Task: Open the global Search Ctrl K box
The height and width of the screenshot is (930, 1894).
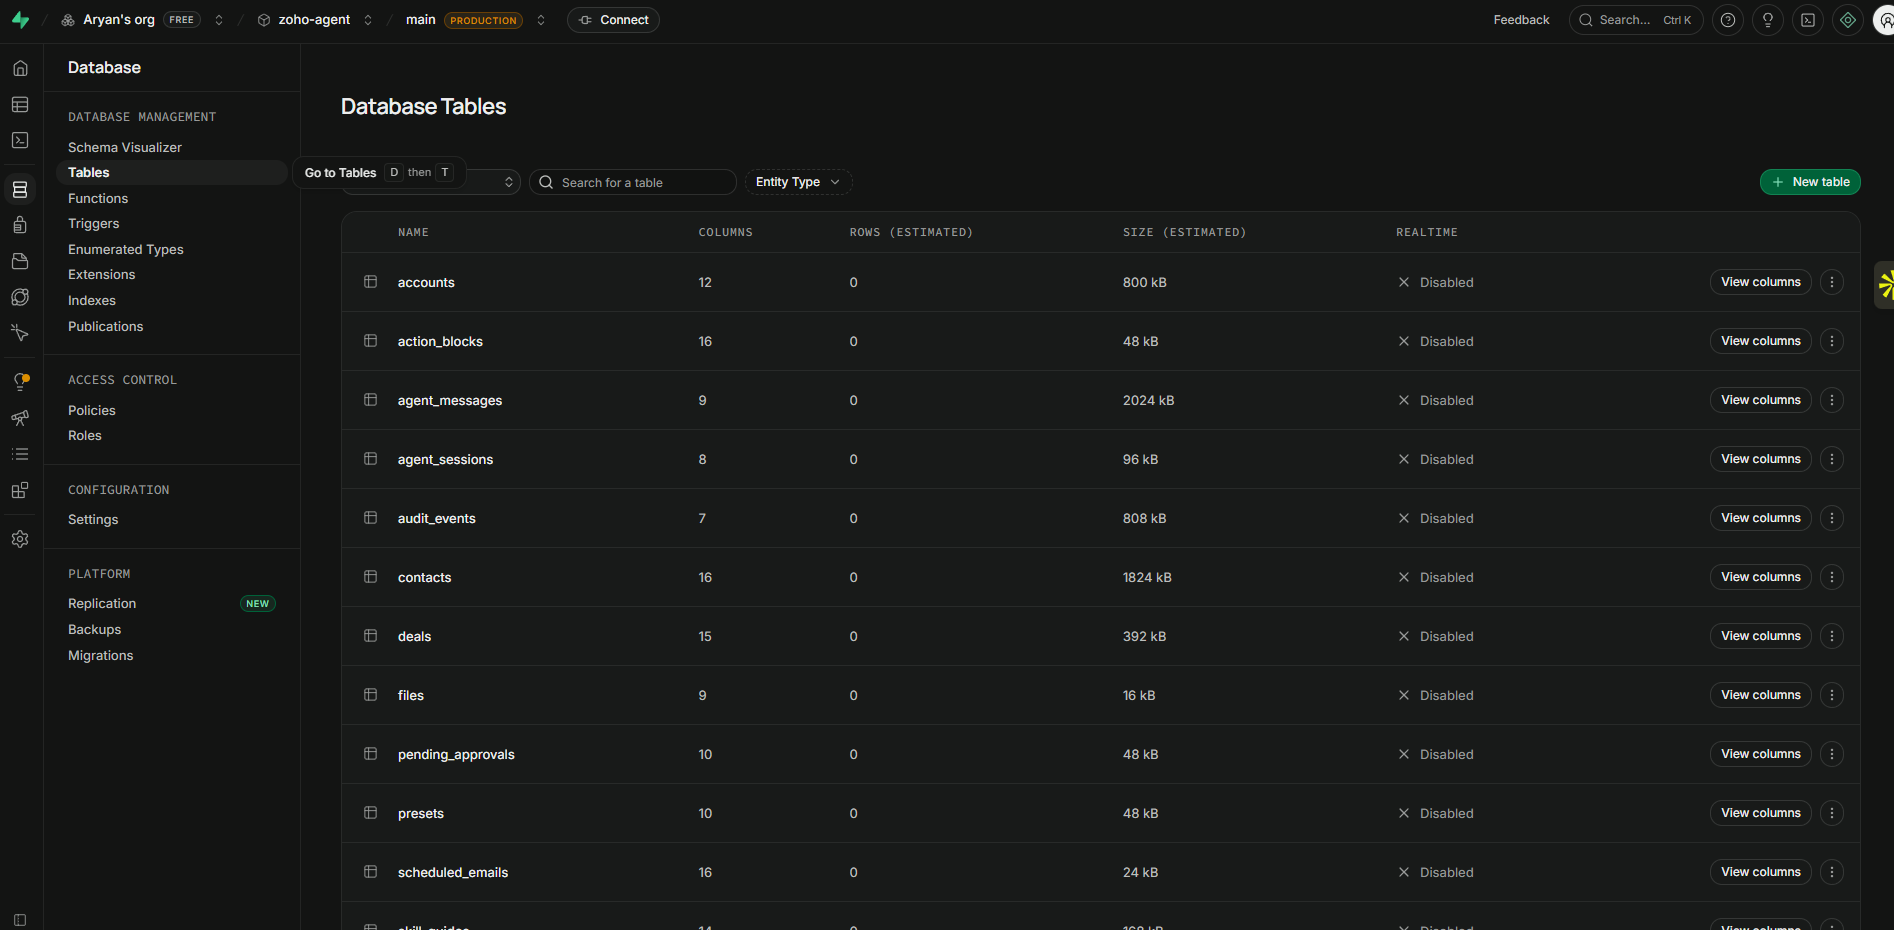Action: (x=1636, y=20)
